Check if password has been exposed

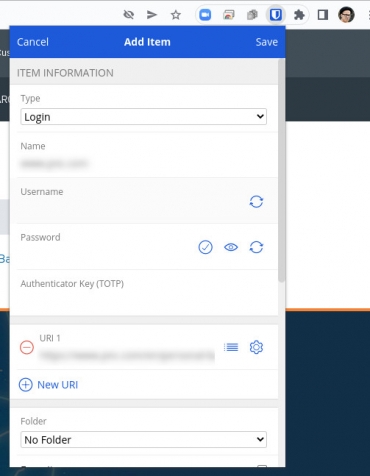205,247
